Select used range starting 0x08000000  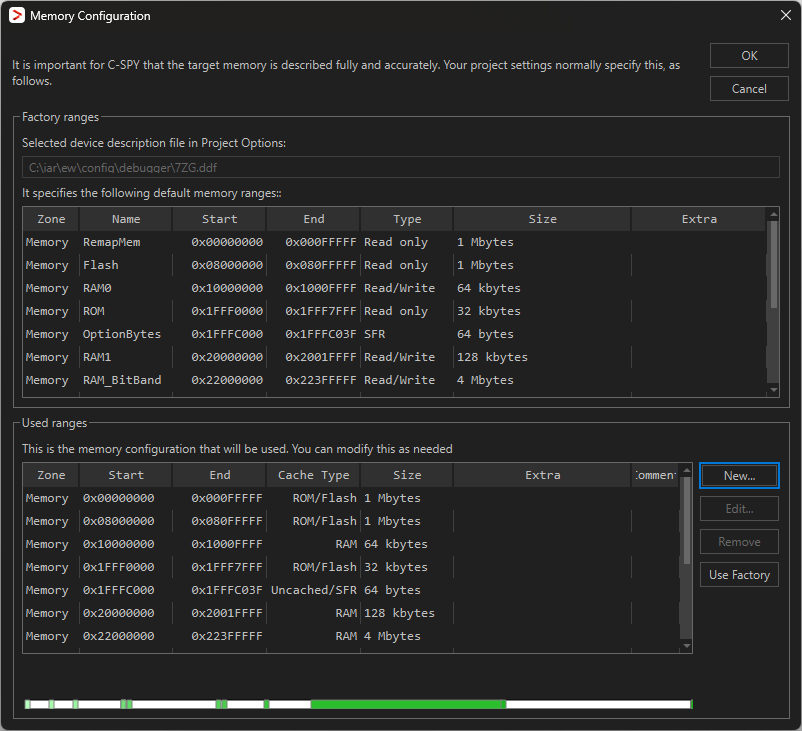pos(351,521)
